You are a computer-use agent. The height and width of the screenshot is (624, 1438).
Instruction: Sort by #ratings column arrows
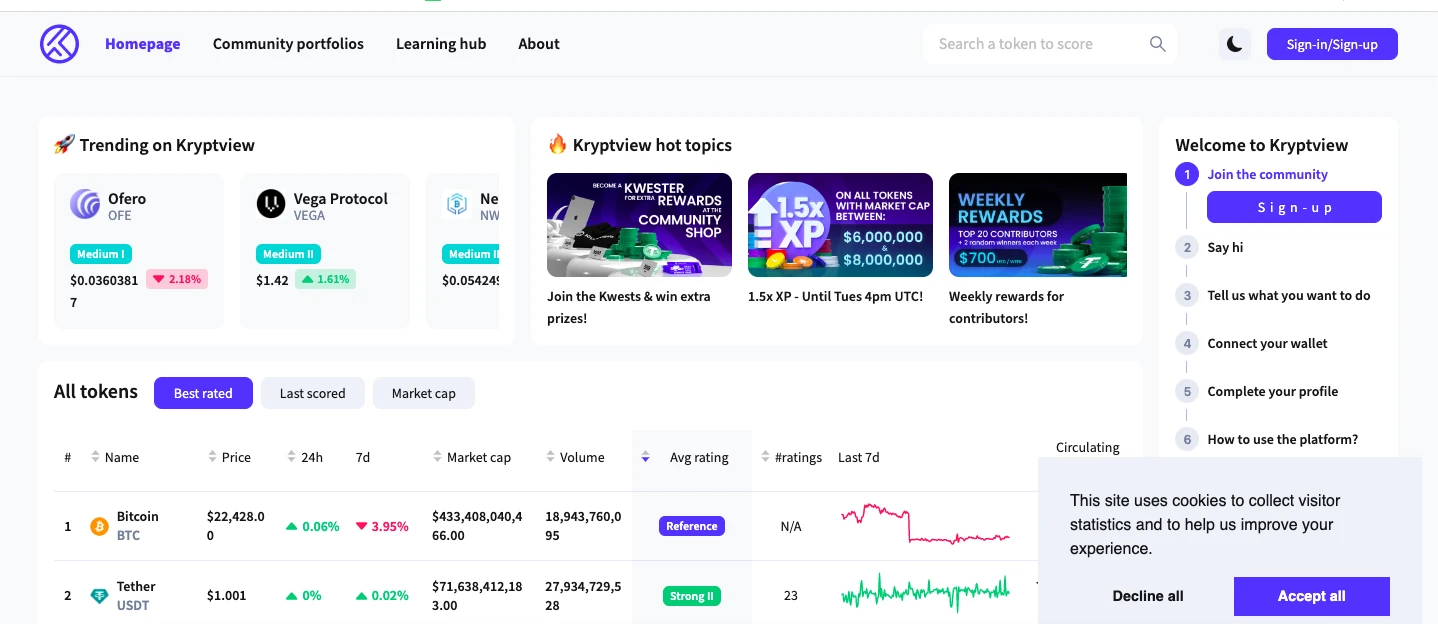click(x=766, y=457)
